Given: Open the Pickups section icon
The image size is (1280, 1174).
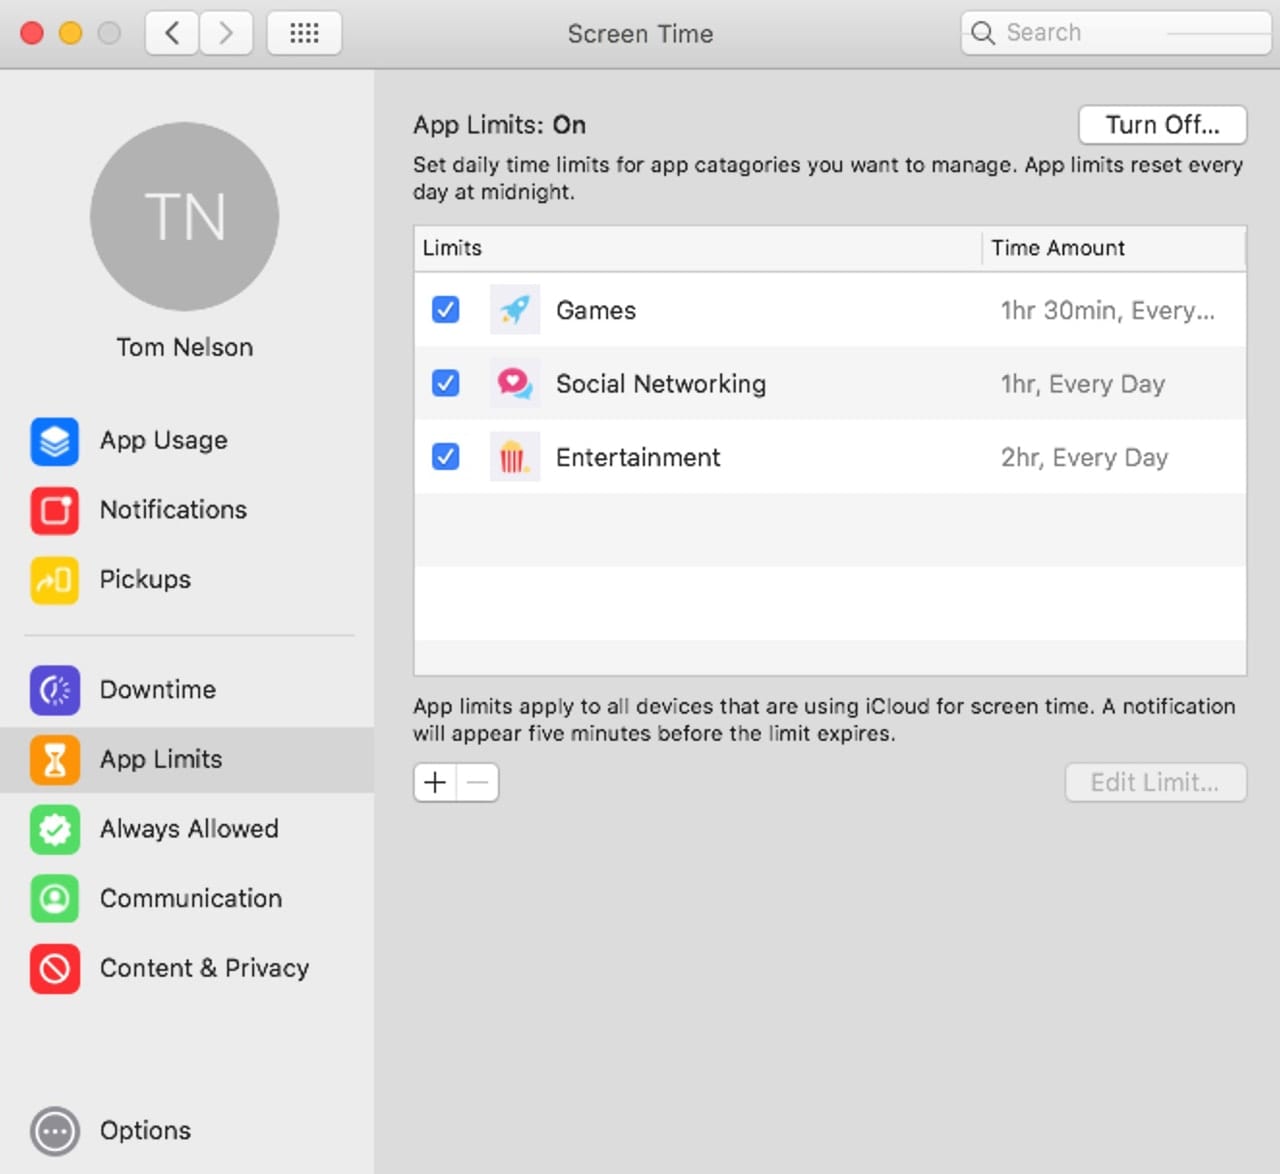Looking at the screenshot, I should [x=54, y=580].
